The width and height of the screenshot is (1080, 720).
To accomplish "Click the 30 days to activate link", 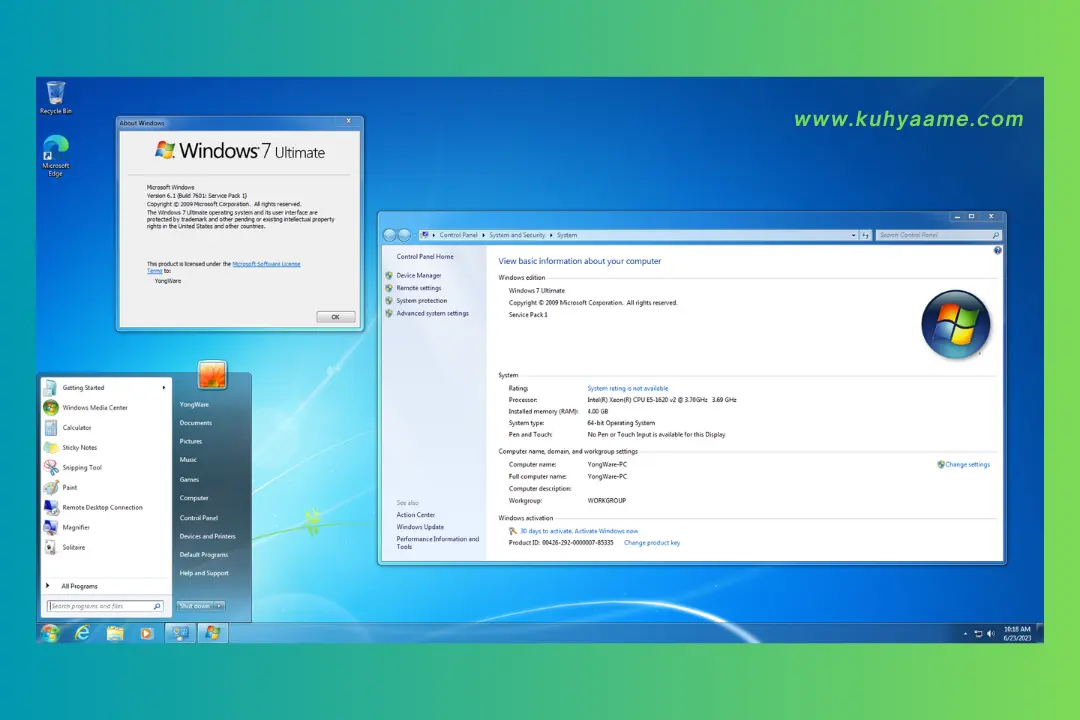I will pos(579,531).
